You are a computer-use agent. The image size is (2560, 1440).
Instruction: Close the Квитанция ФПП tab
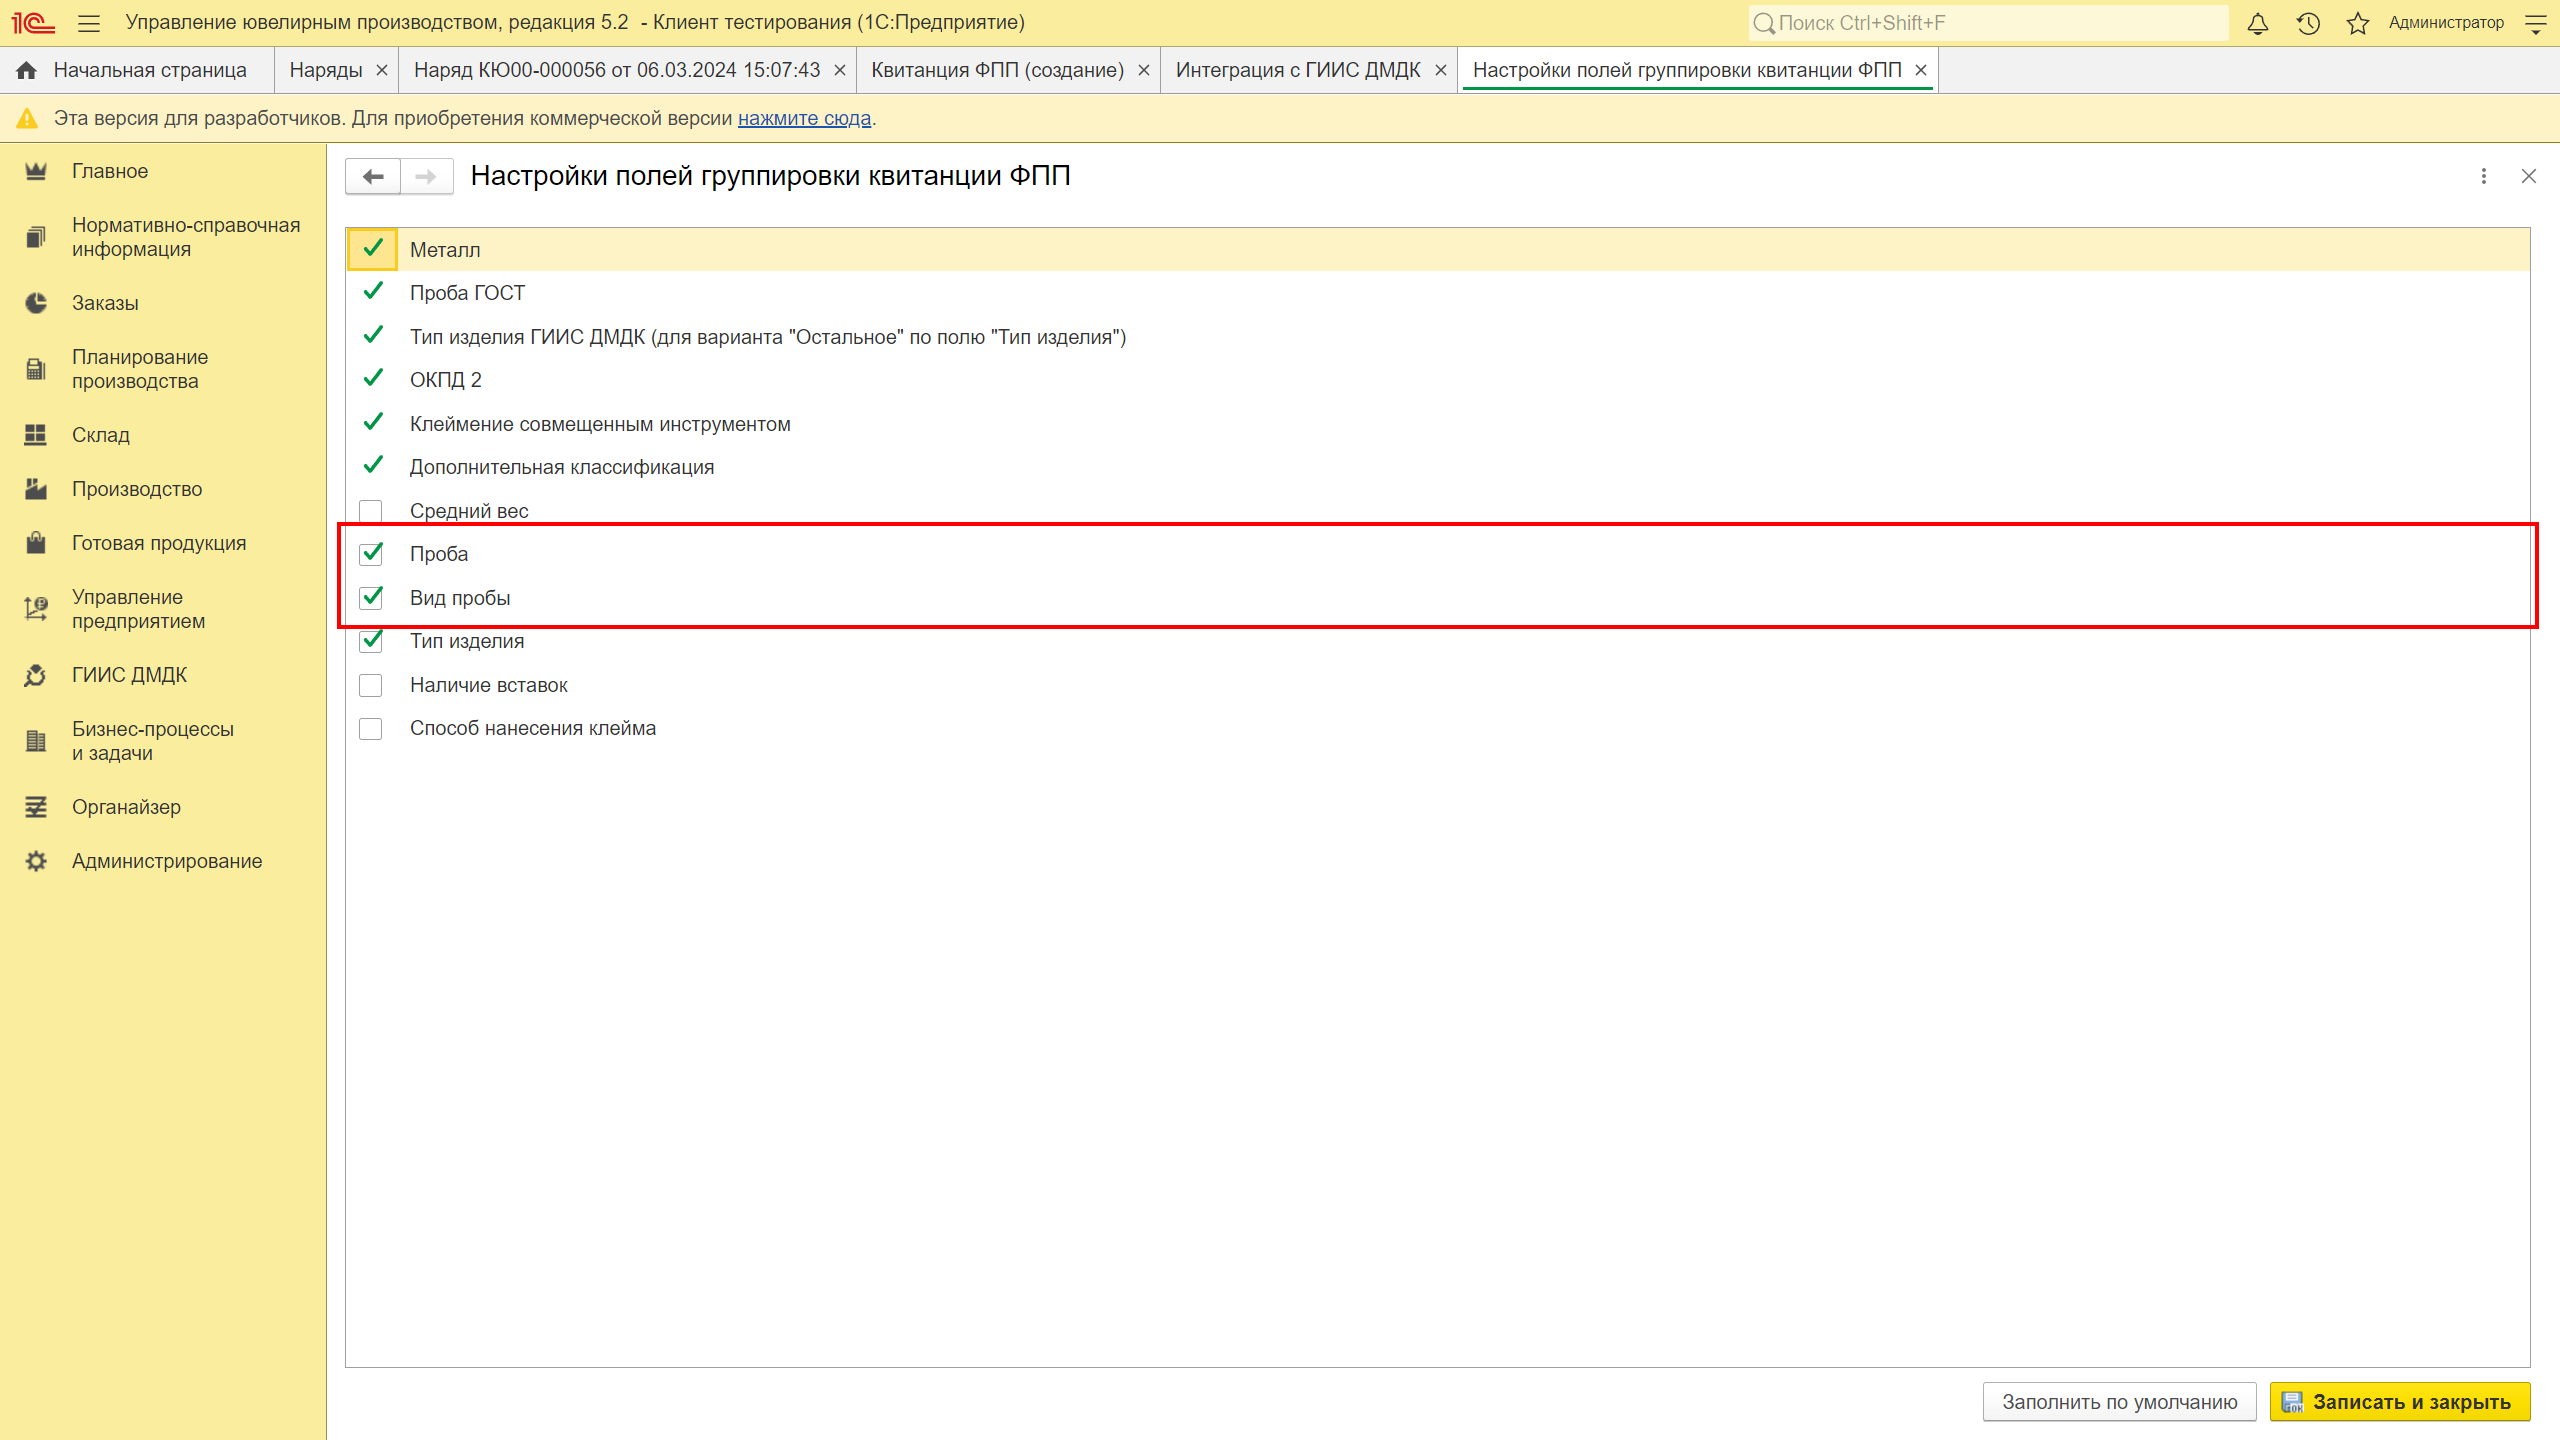tap(1144, 70)
